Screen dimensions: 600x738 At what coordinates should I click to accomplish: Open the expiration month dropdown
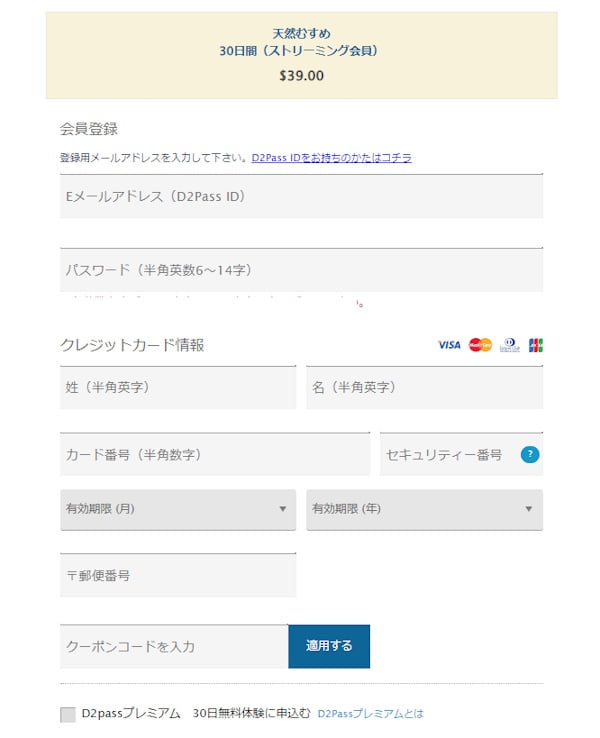point(178,509)
